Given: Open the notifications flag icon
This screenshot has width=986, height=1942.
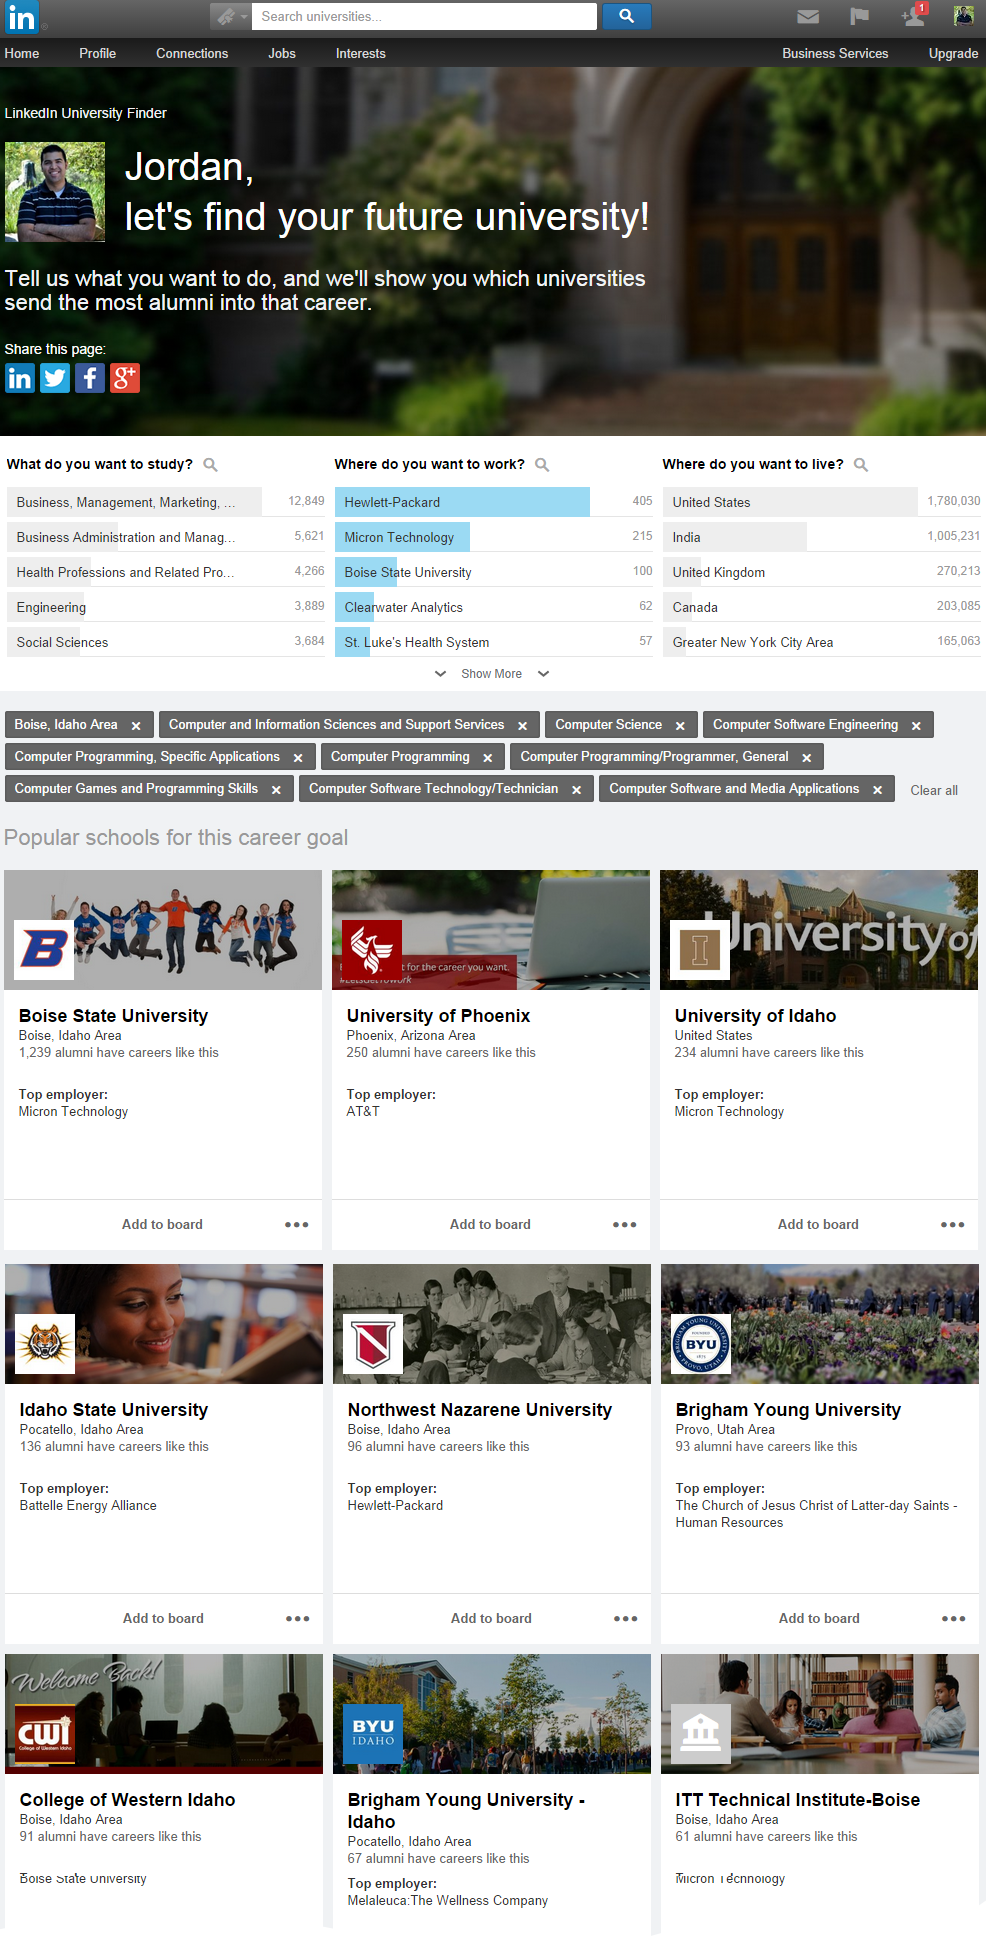Looking at the screenshot, I should coord(859,16).
